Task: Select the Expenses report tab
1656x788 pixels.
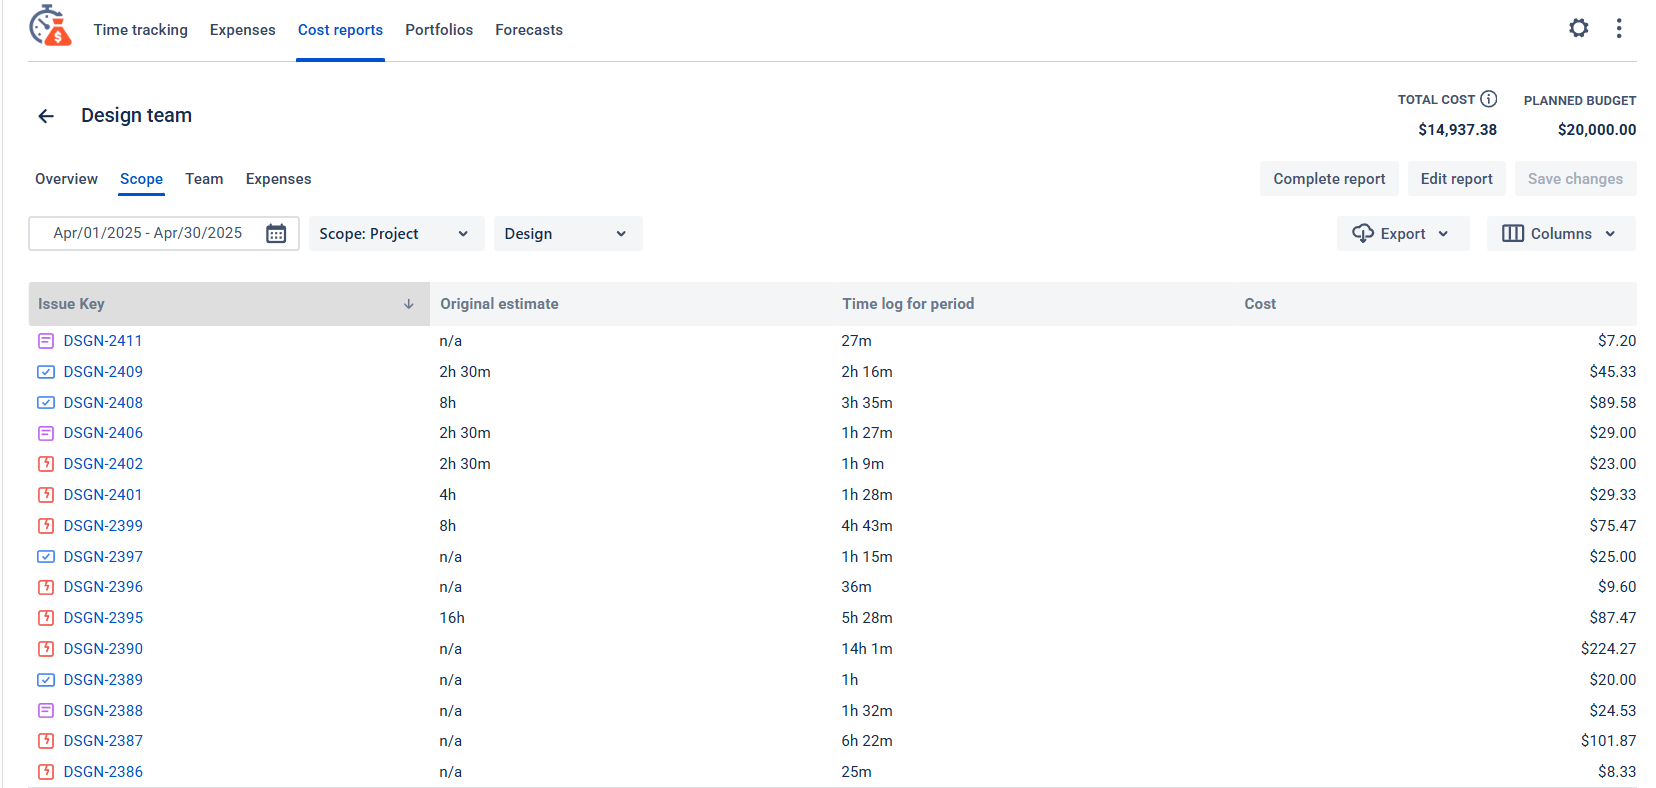Action: [x=279, y=179]
